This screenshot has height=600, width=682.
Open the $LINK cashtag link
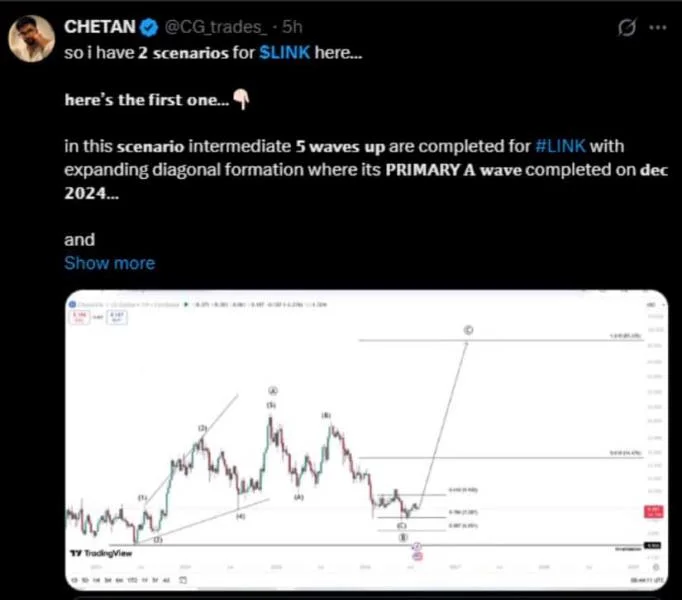(284, 53)
